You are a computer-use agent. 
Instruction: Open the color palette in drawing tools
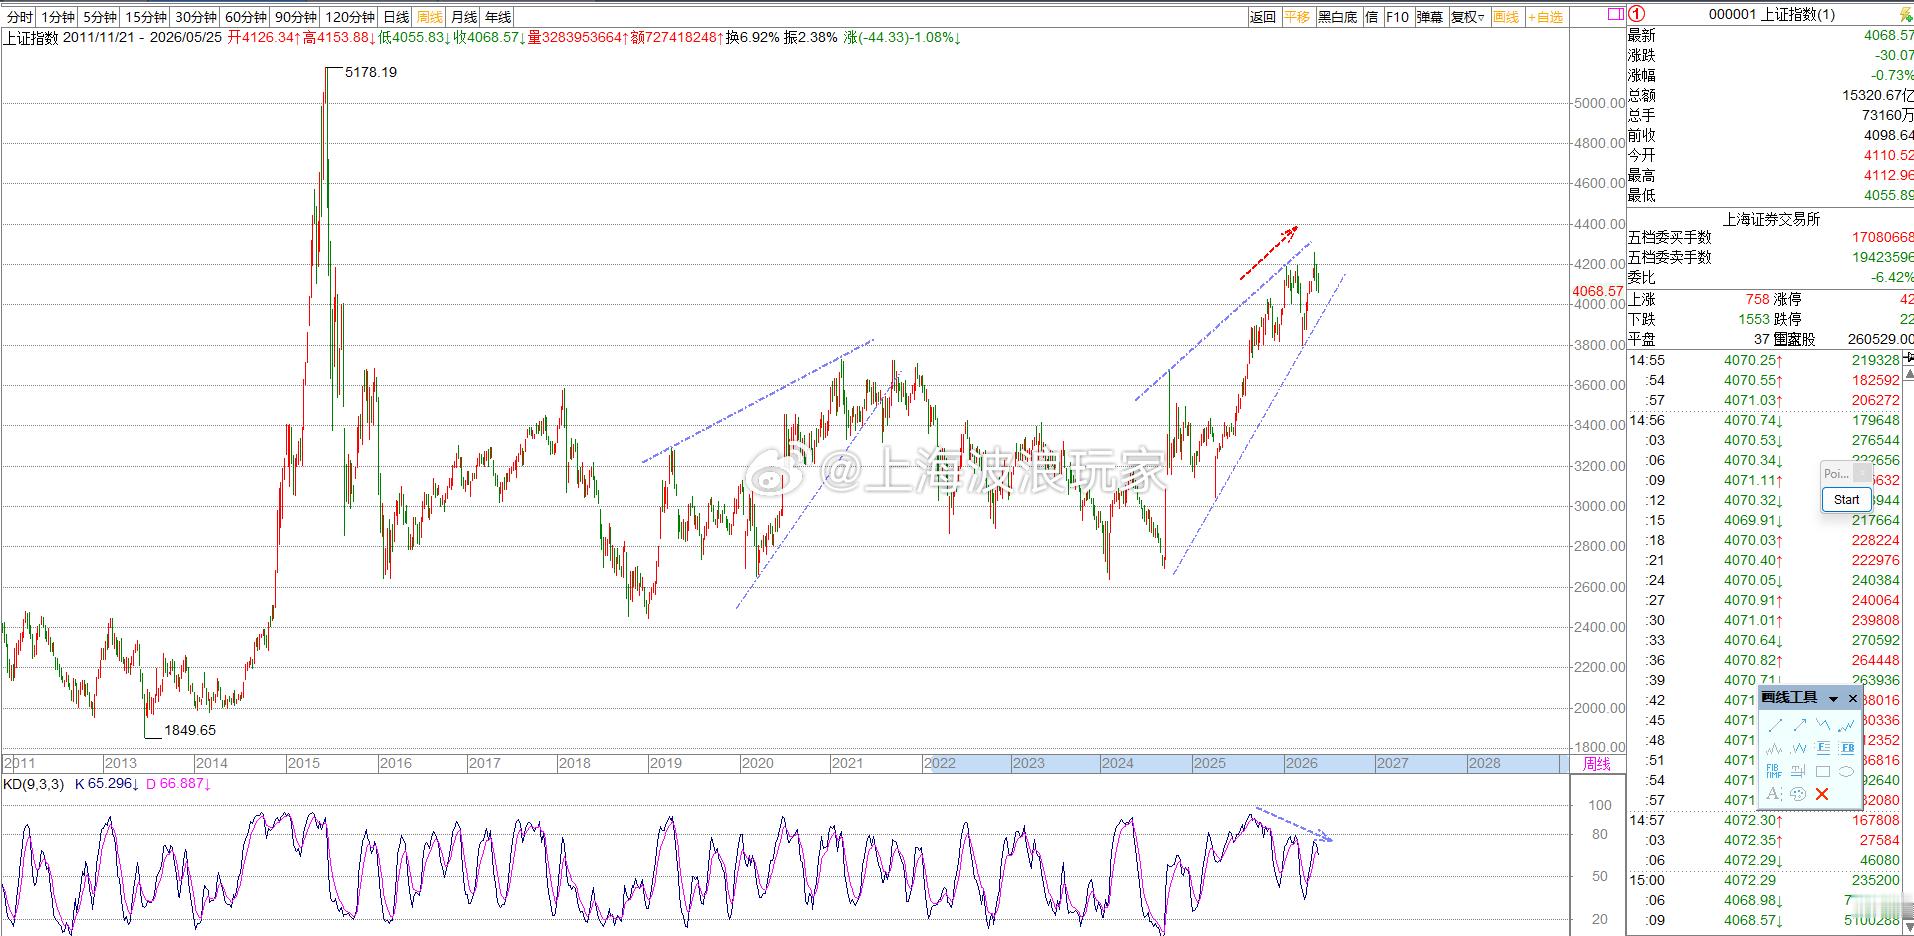pyautogui.click(x=1798, y=794)
